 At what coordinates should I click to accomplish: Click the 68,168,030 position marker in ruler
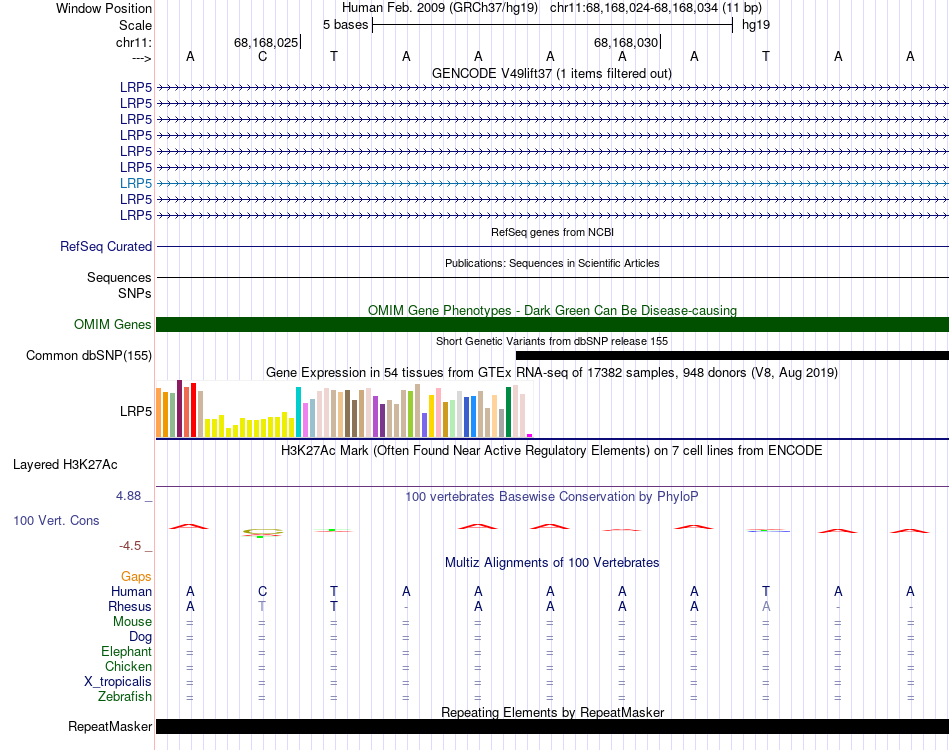[x=626, y=42]
